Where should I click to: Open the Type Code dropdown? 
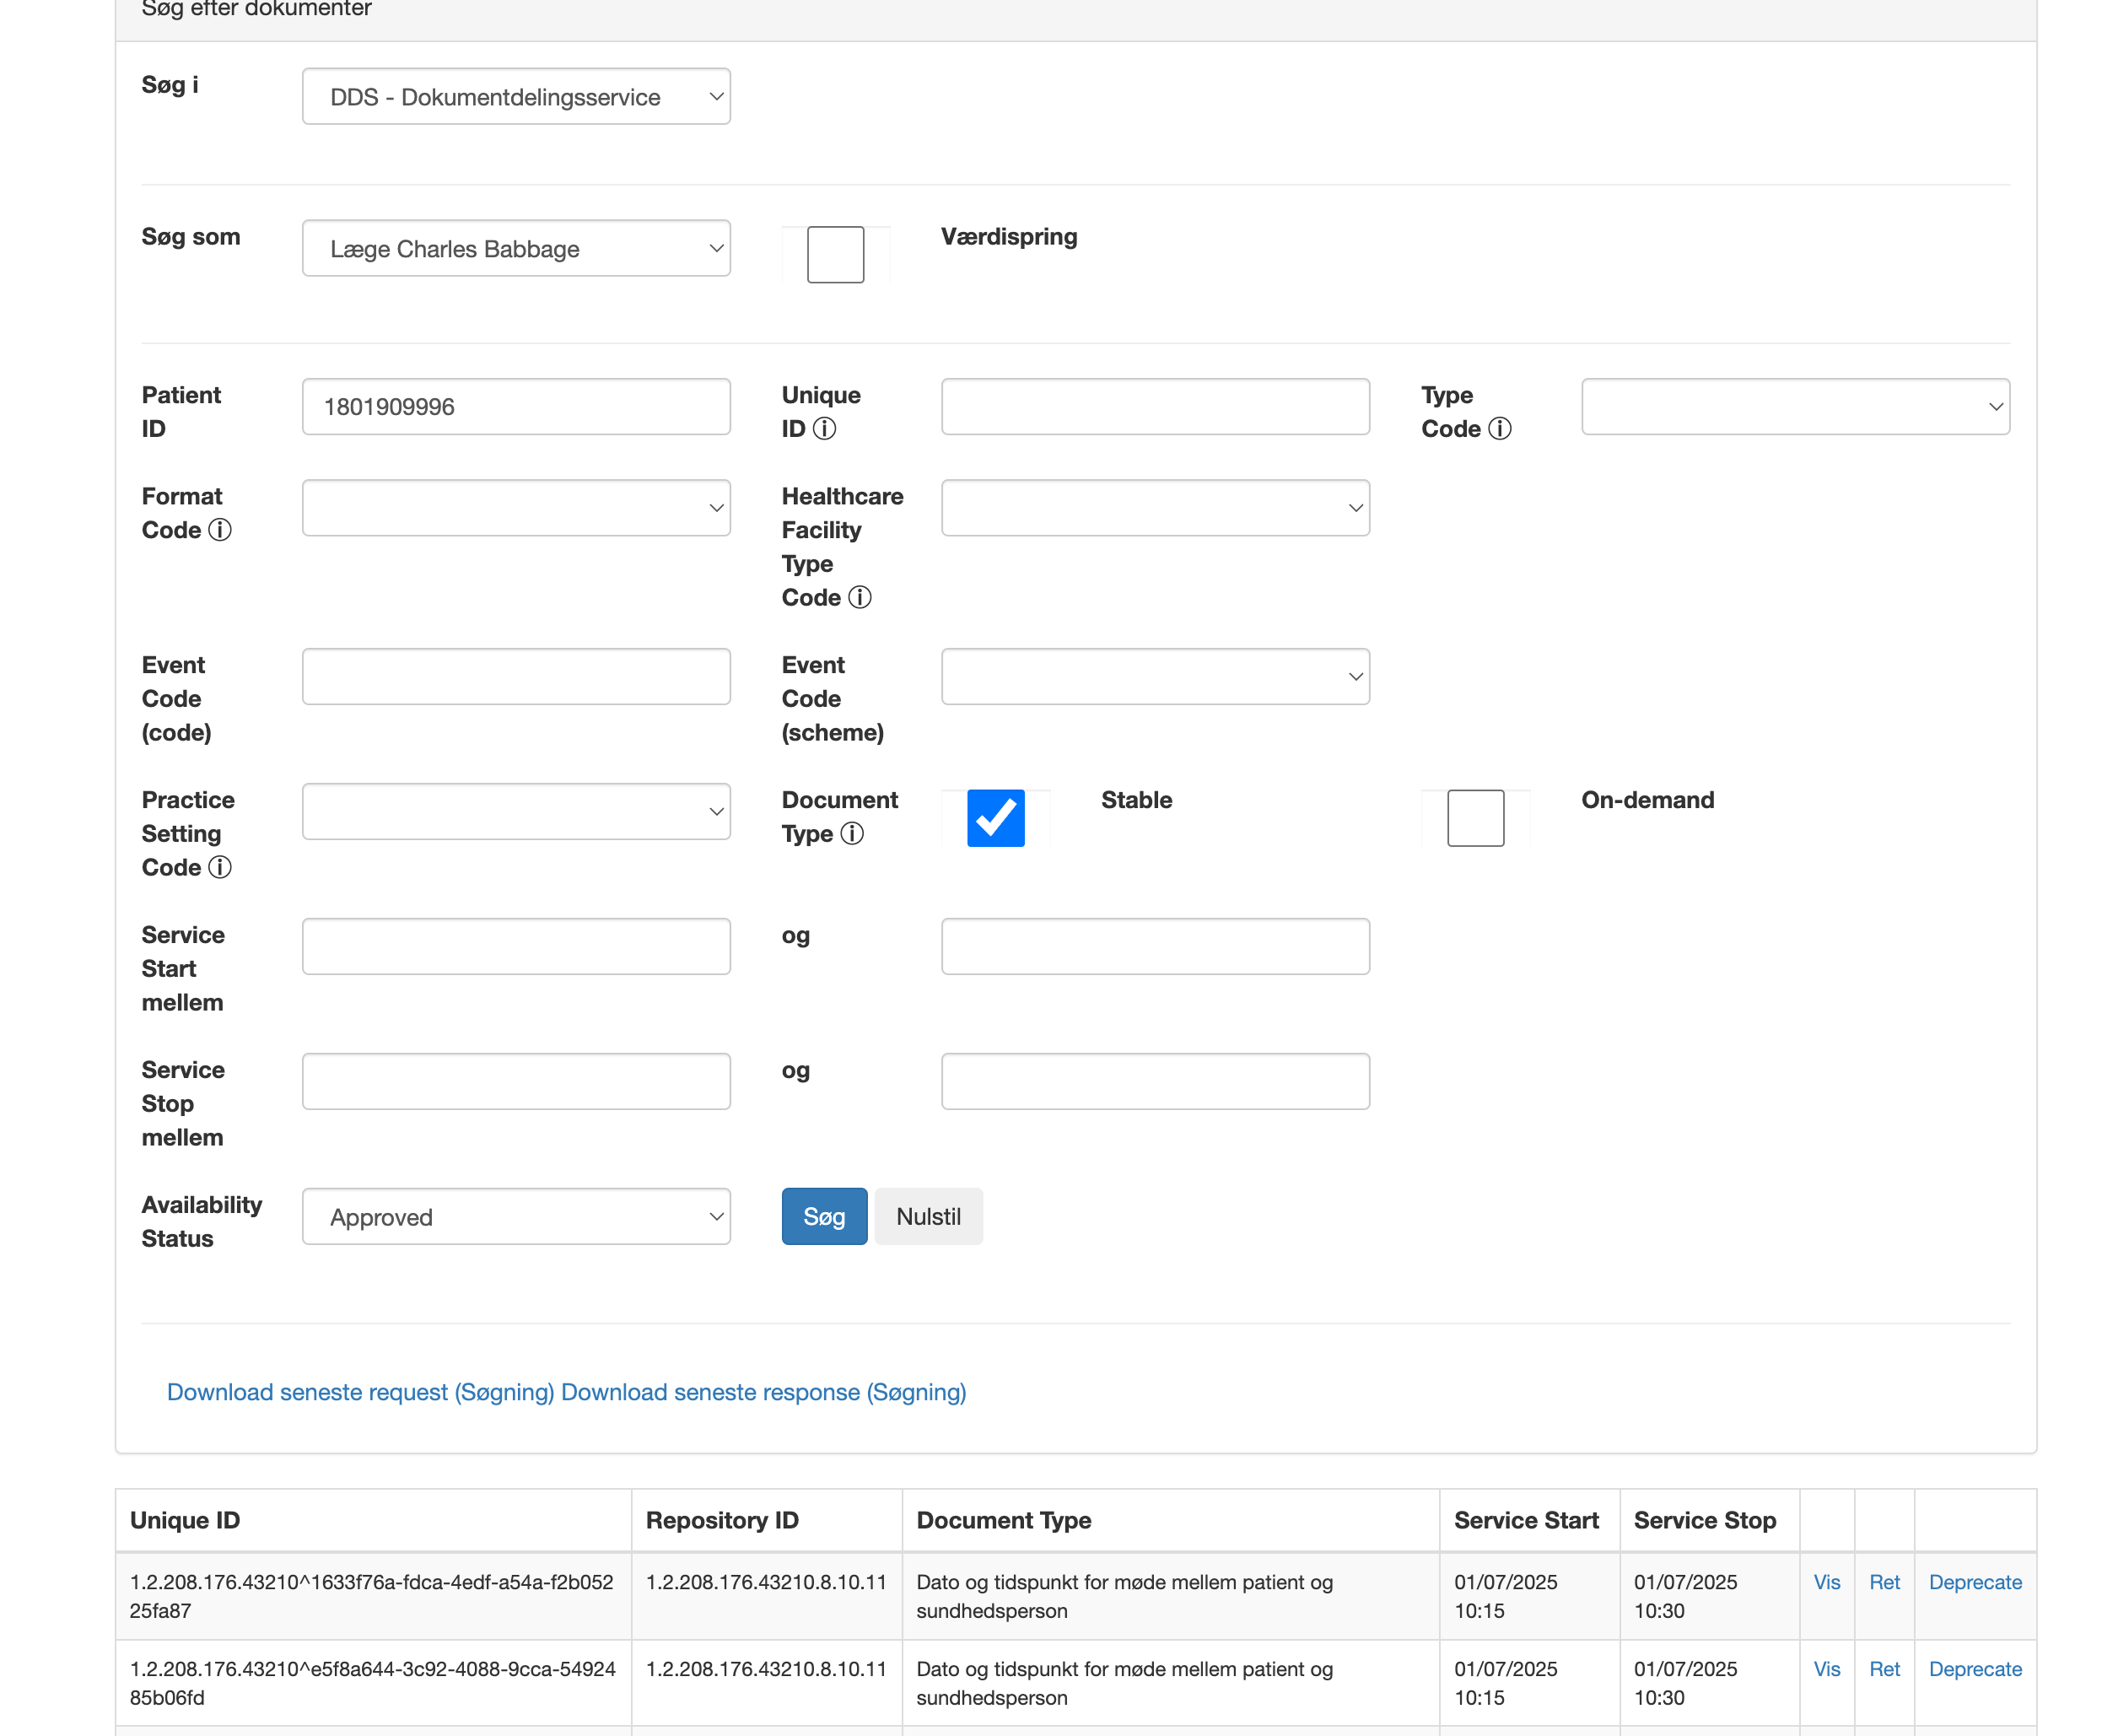click(x=1795, y=407)
